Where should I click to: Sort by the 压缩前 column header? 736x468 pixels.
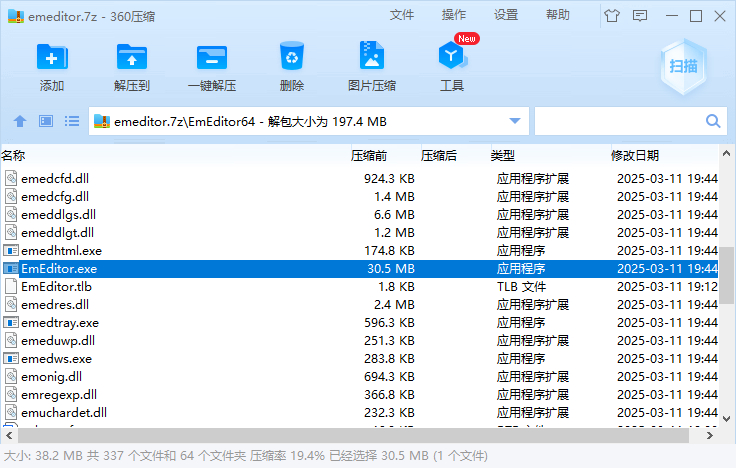pos(369,155)
